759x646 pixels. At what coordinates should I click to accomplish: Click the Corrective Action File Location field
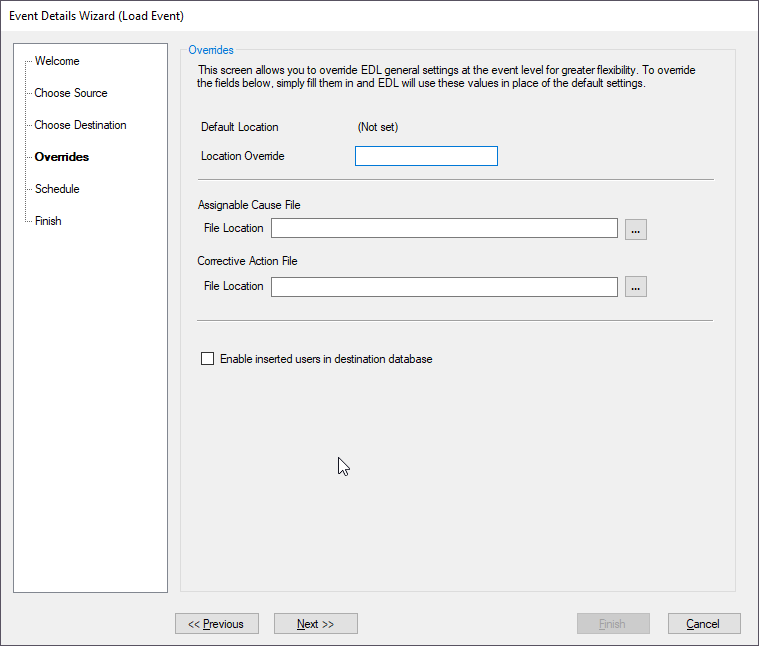coord(444,287)
